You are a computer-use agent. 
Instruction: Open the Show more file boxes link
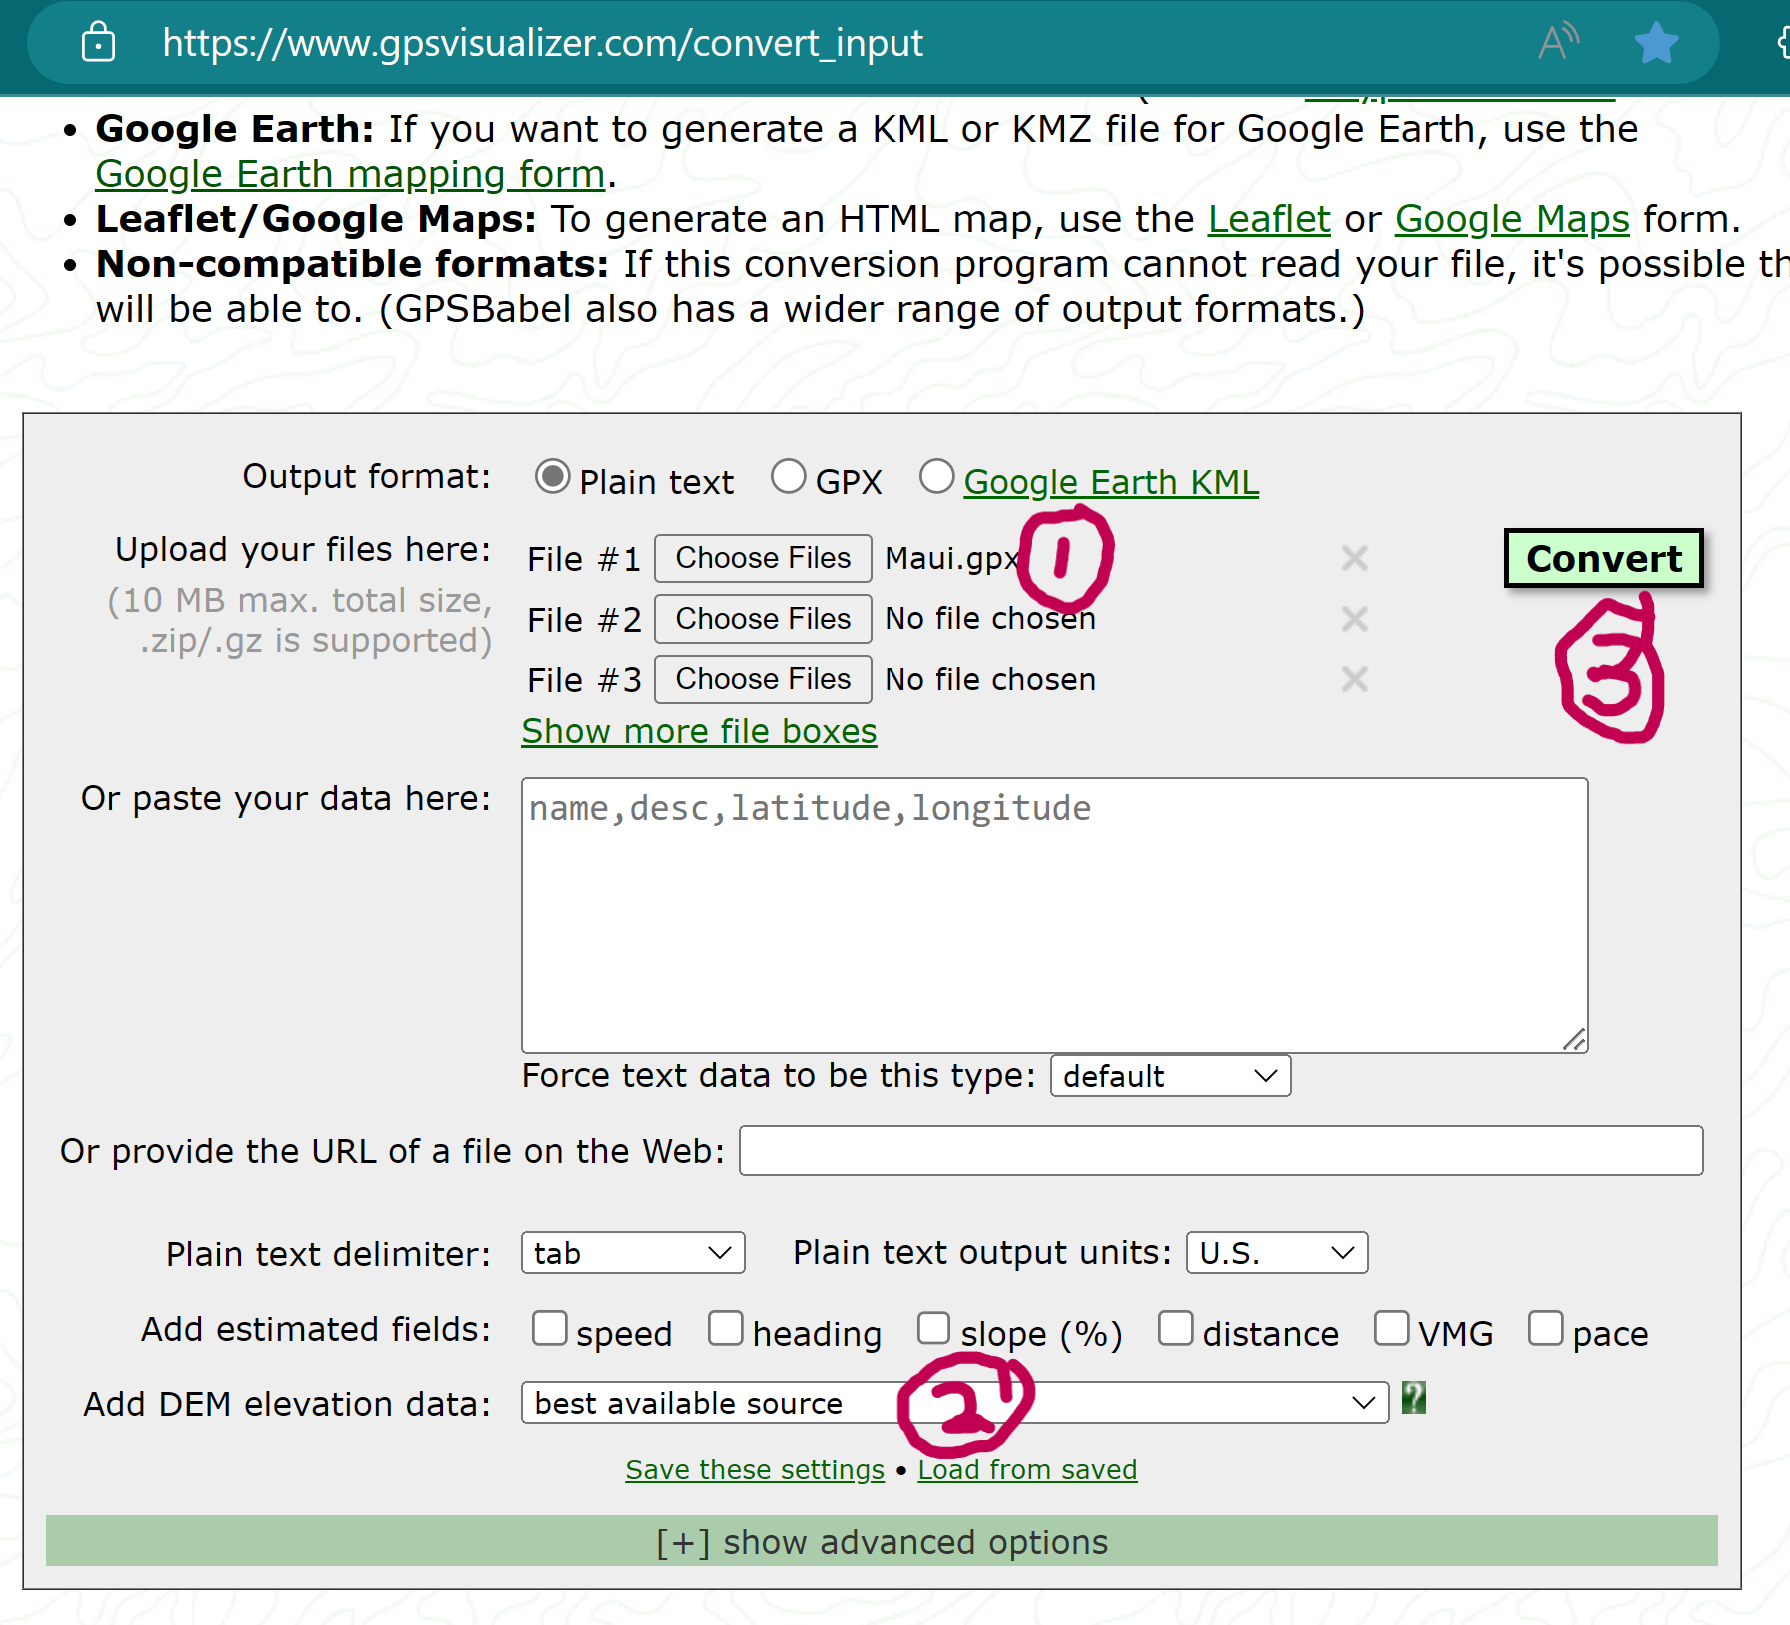tap(699, 731)
